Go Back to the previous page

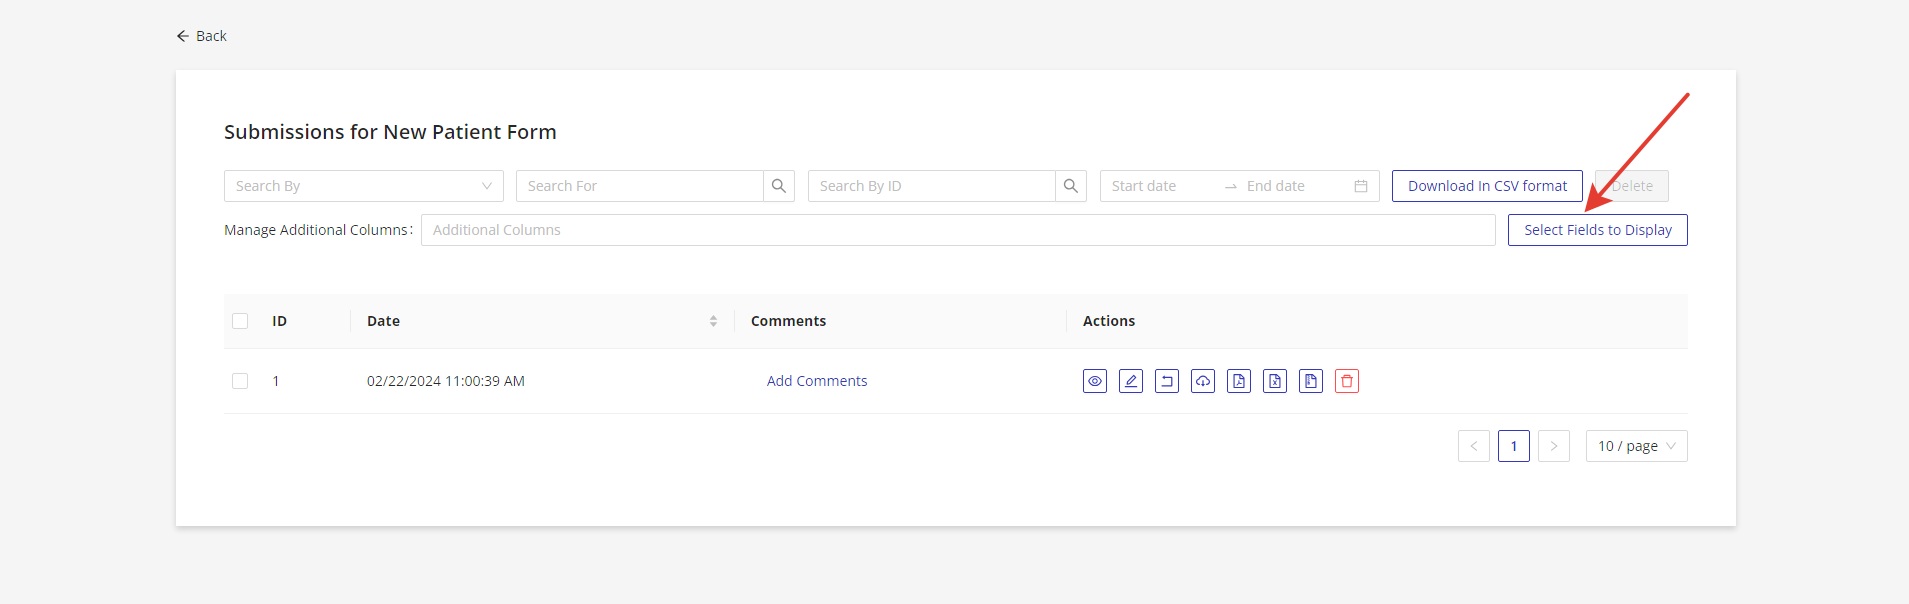tap(202, 36)
